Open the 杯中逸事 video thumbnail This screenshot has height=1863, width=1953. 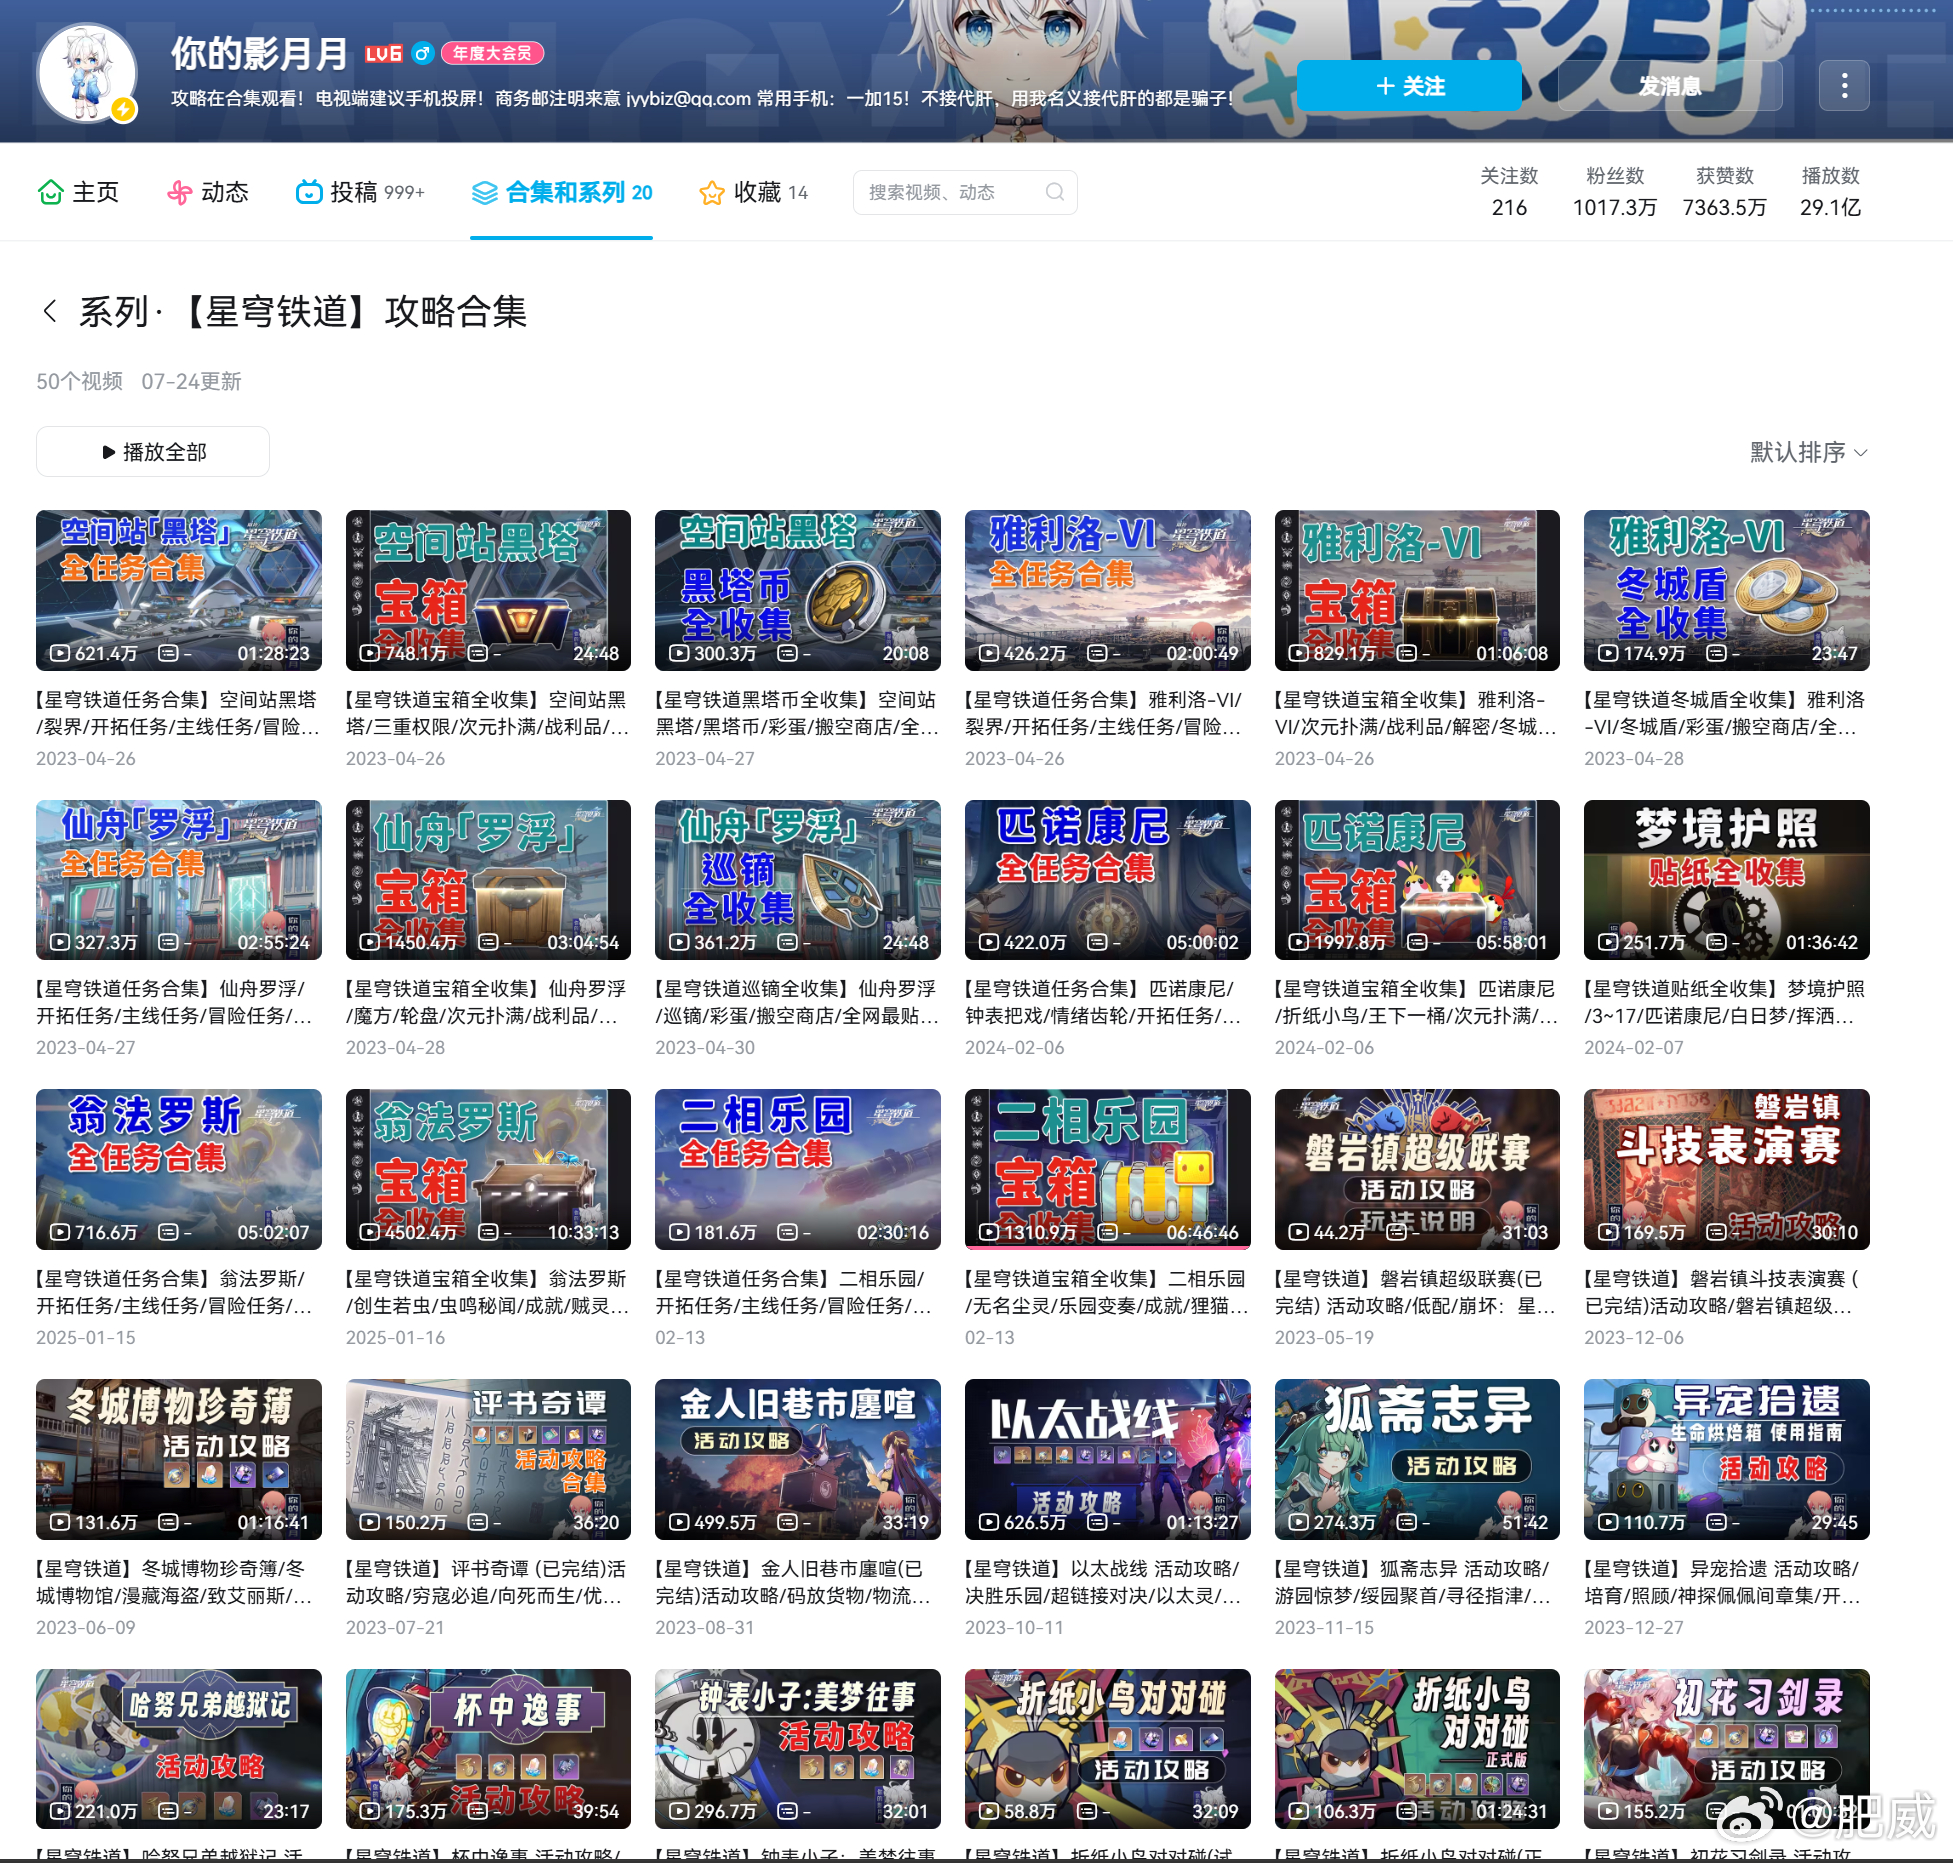[488, 1749]
